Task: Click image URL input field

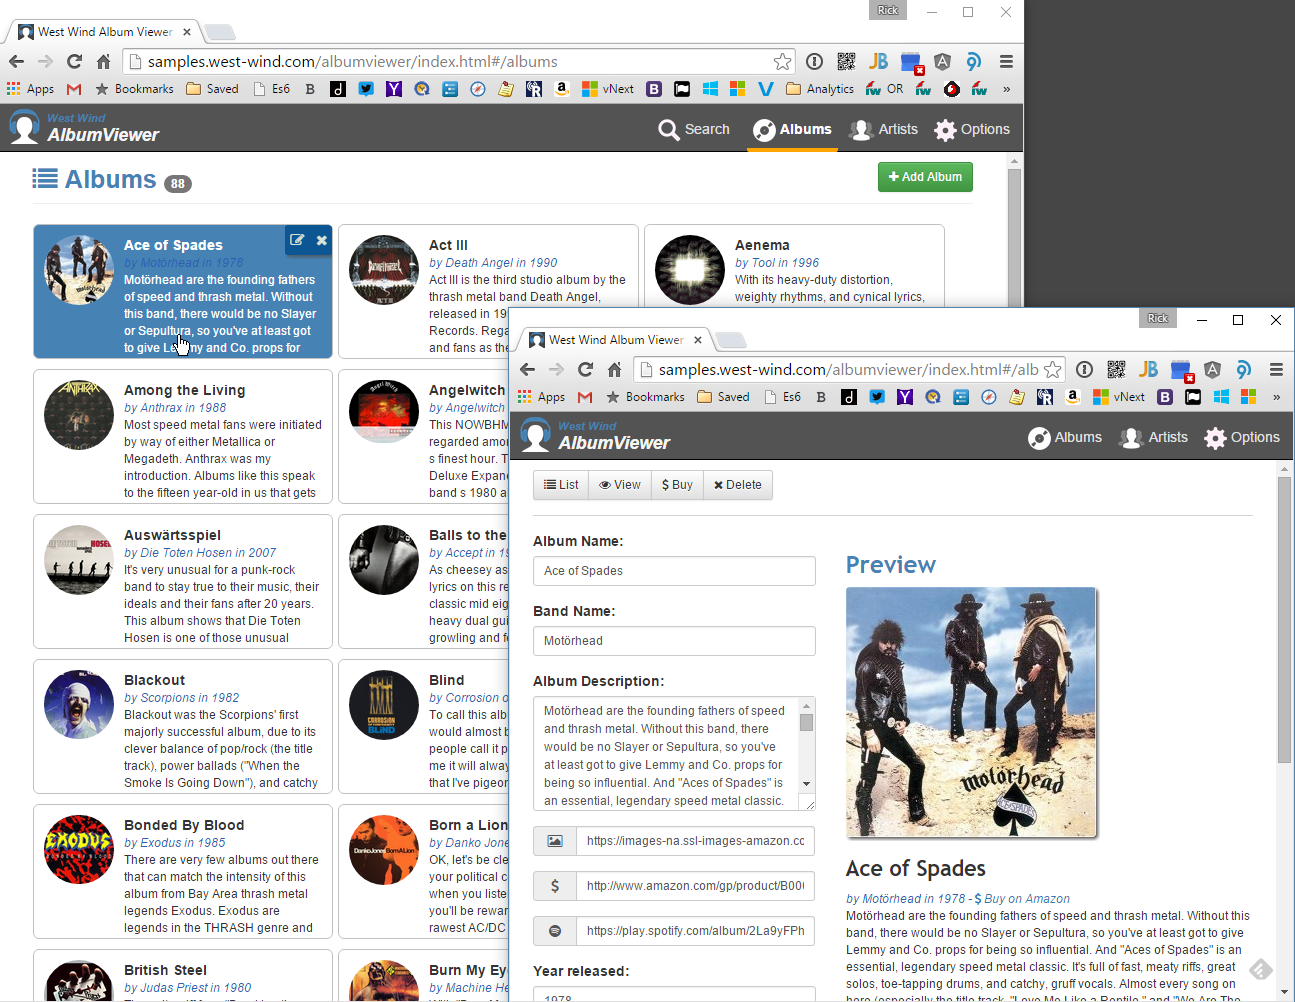Action: point(695,841)
